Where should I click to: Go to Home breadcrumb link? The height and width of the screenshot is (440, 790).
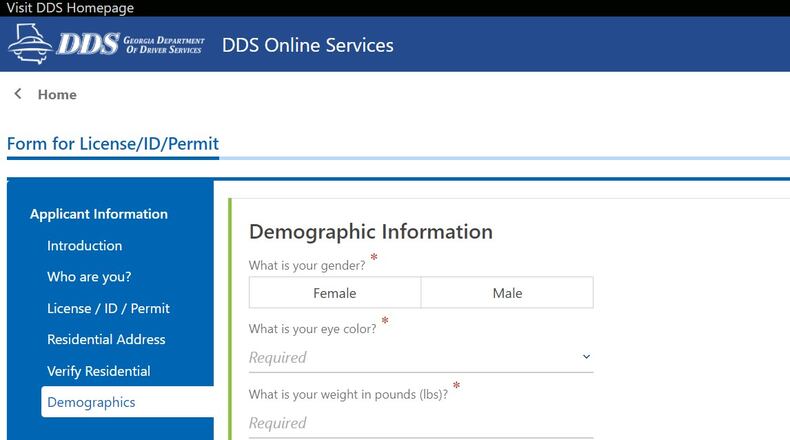coord(57,94)
